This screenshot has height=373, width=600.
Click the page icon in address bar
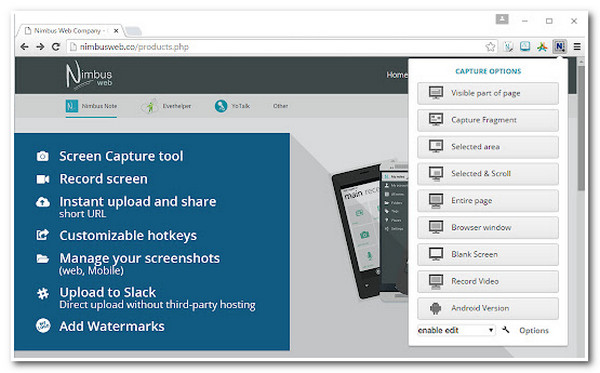pos(73,47)
